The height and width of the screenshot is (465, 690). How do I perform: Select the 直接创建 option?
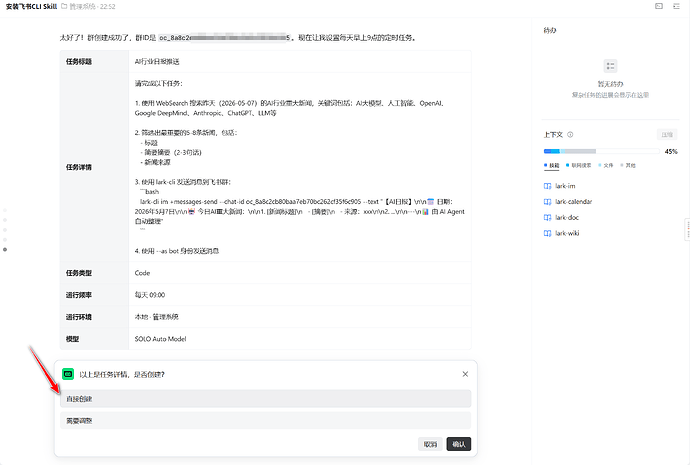(265, 399)
